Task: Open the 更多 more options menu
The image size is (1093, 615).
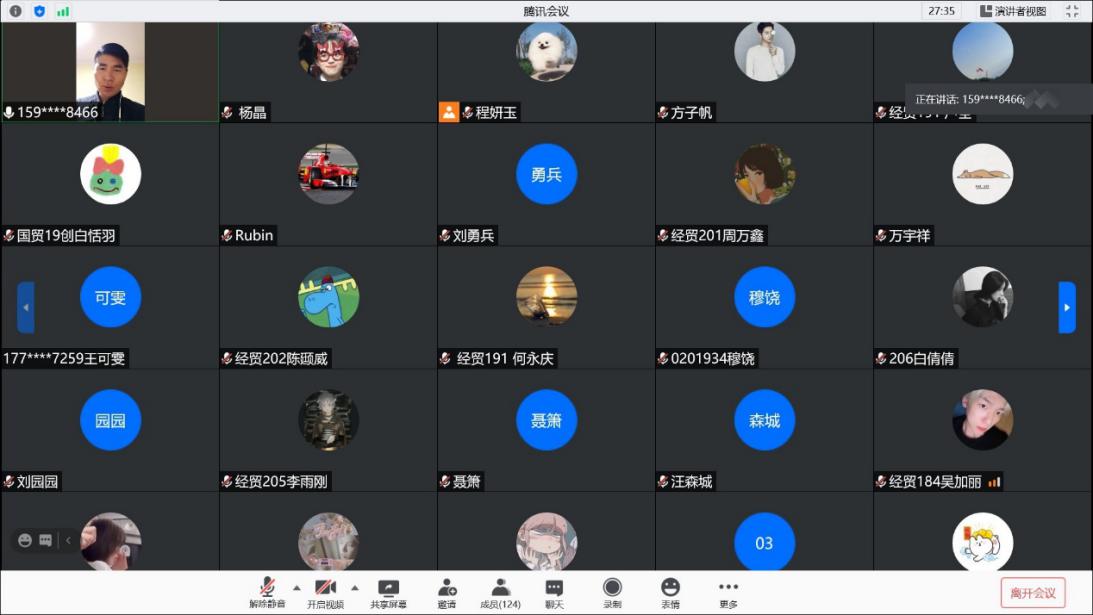Action: tap(728, 592)
